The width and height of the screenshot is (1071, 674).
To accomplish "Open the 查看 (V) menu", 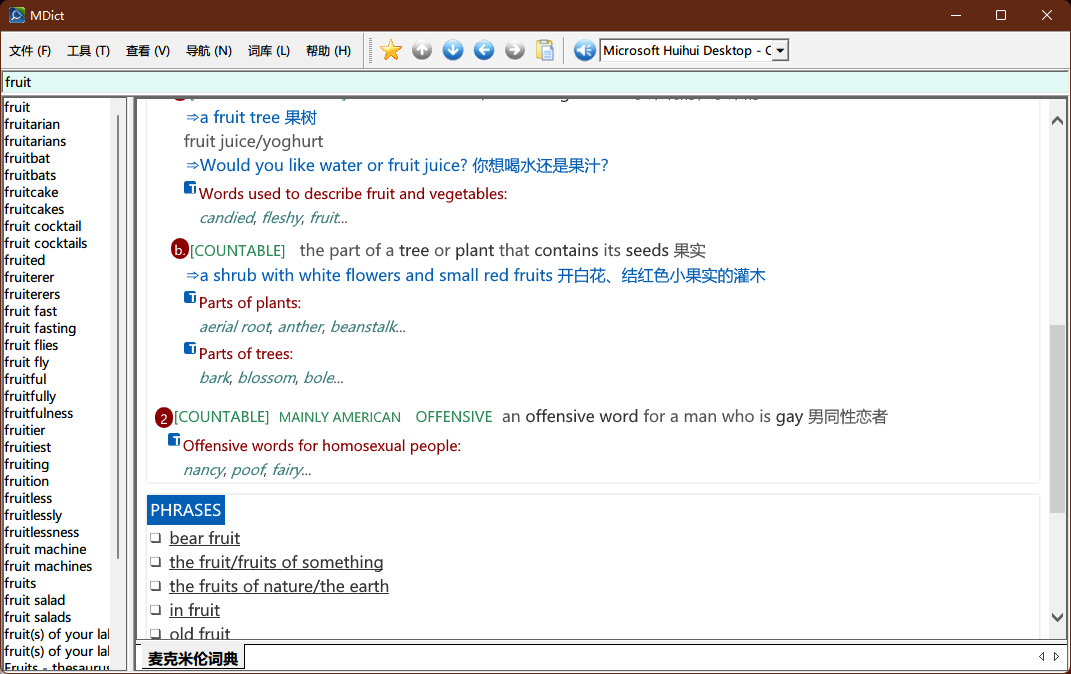I will click(x=148, y=51).
